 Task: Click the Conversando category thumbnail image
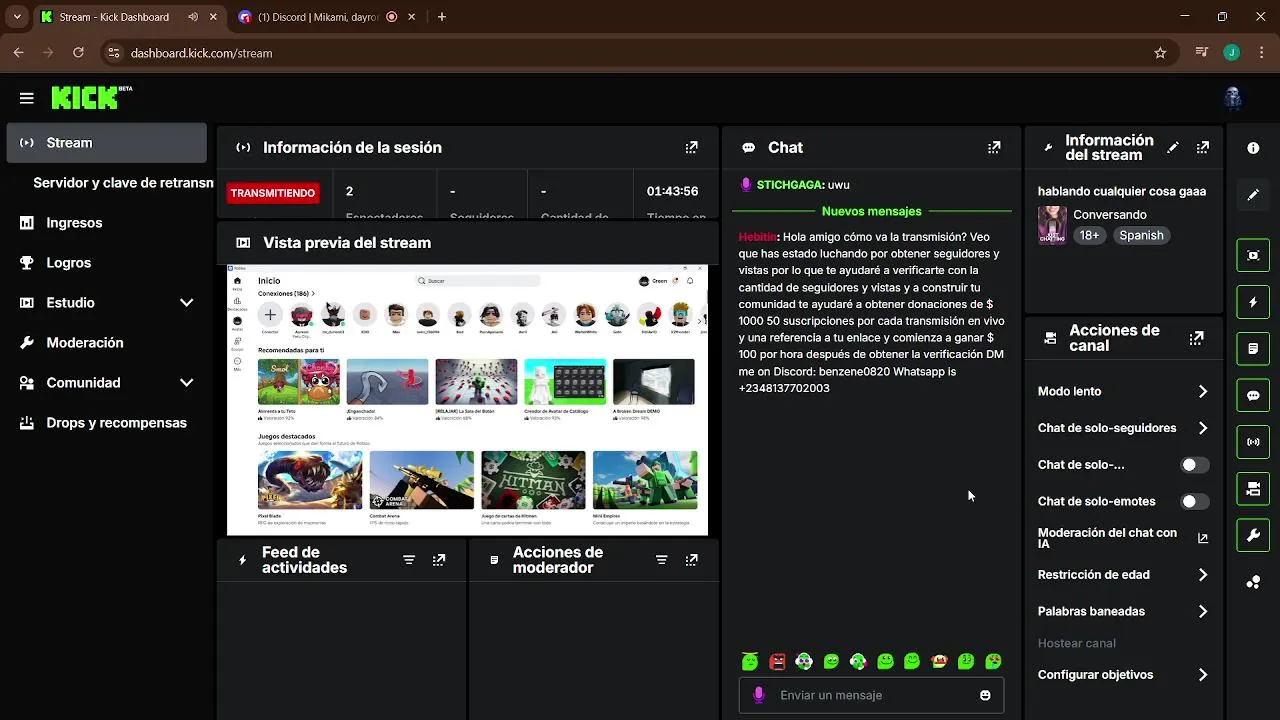(x=1052, y=225)
